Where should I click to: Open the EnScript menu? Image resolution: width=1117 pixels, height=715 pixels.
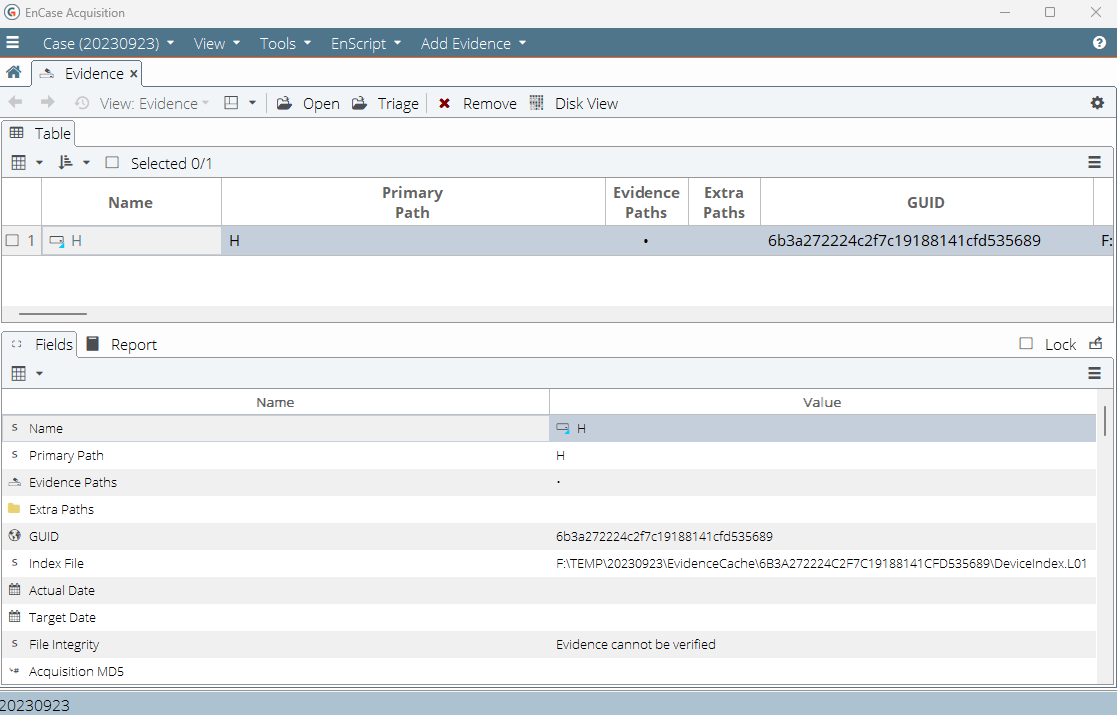click(366, 43)
